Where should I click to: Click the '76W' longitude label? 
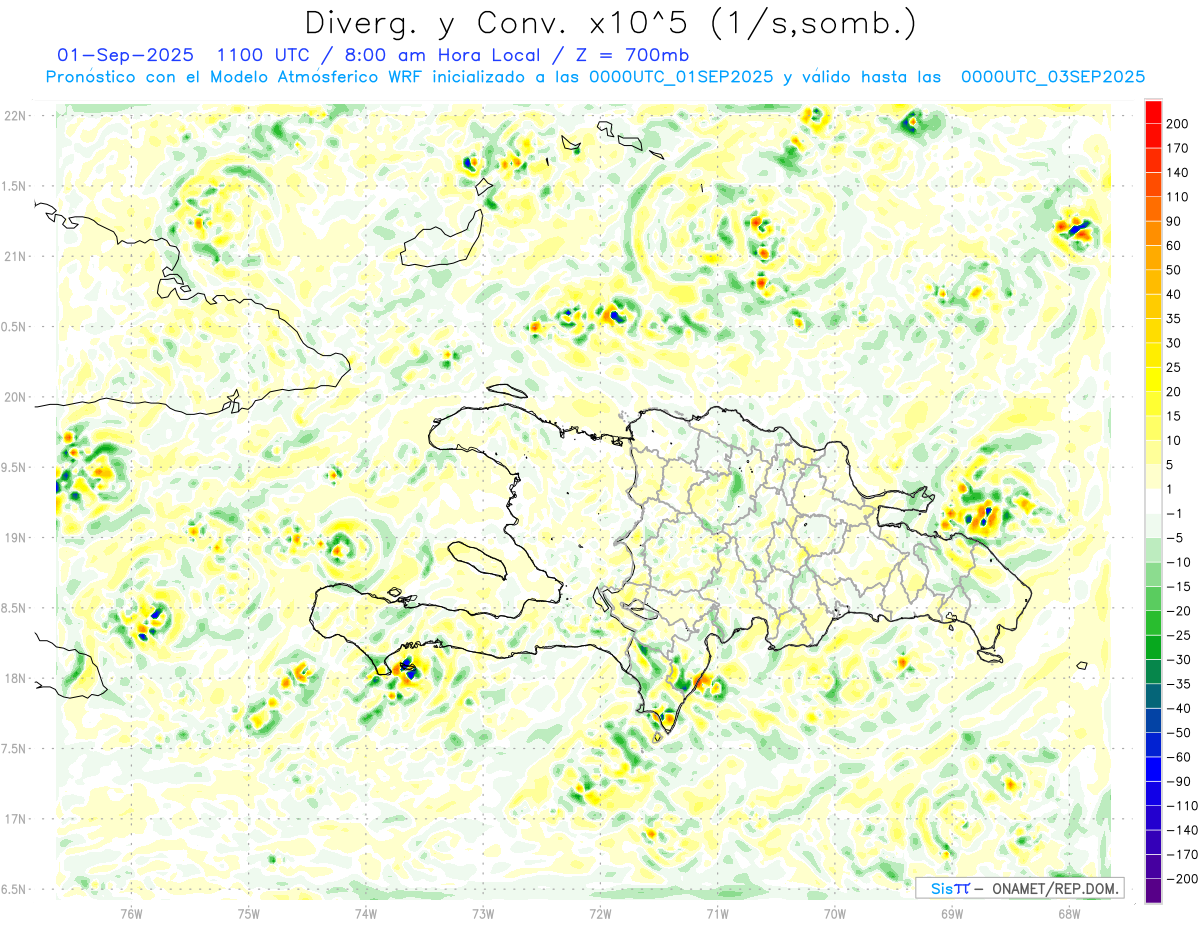point(132,914)
